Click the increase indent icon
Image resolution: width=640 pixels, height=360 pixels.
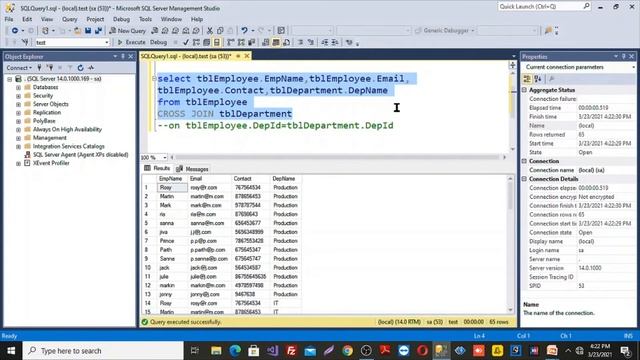[x=335, y=42]
